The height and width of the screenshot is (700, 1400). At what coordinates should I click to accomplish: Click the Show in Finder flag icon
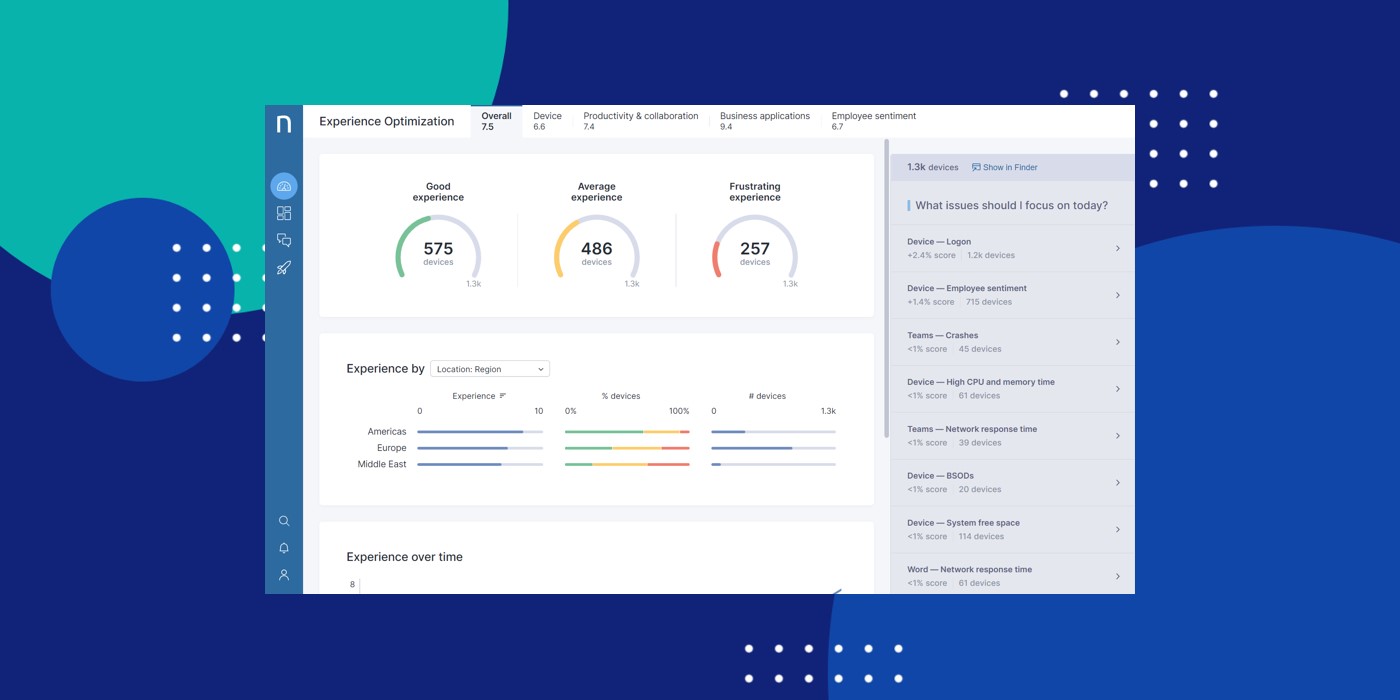(974, 167)
